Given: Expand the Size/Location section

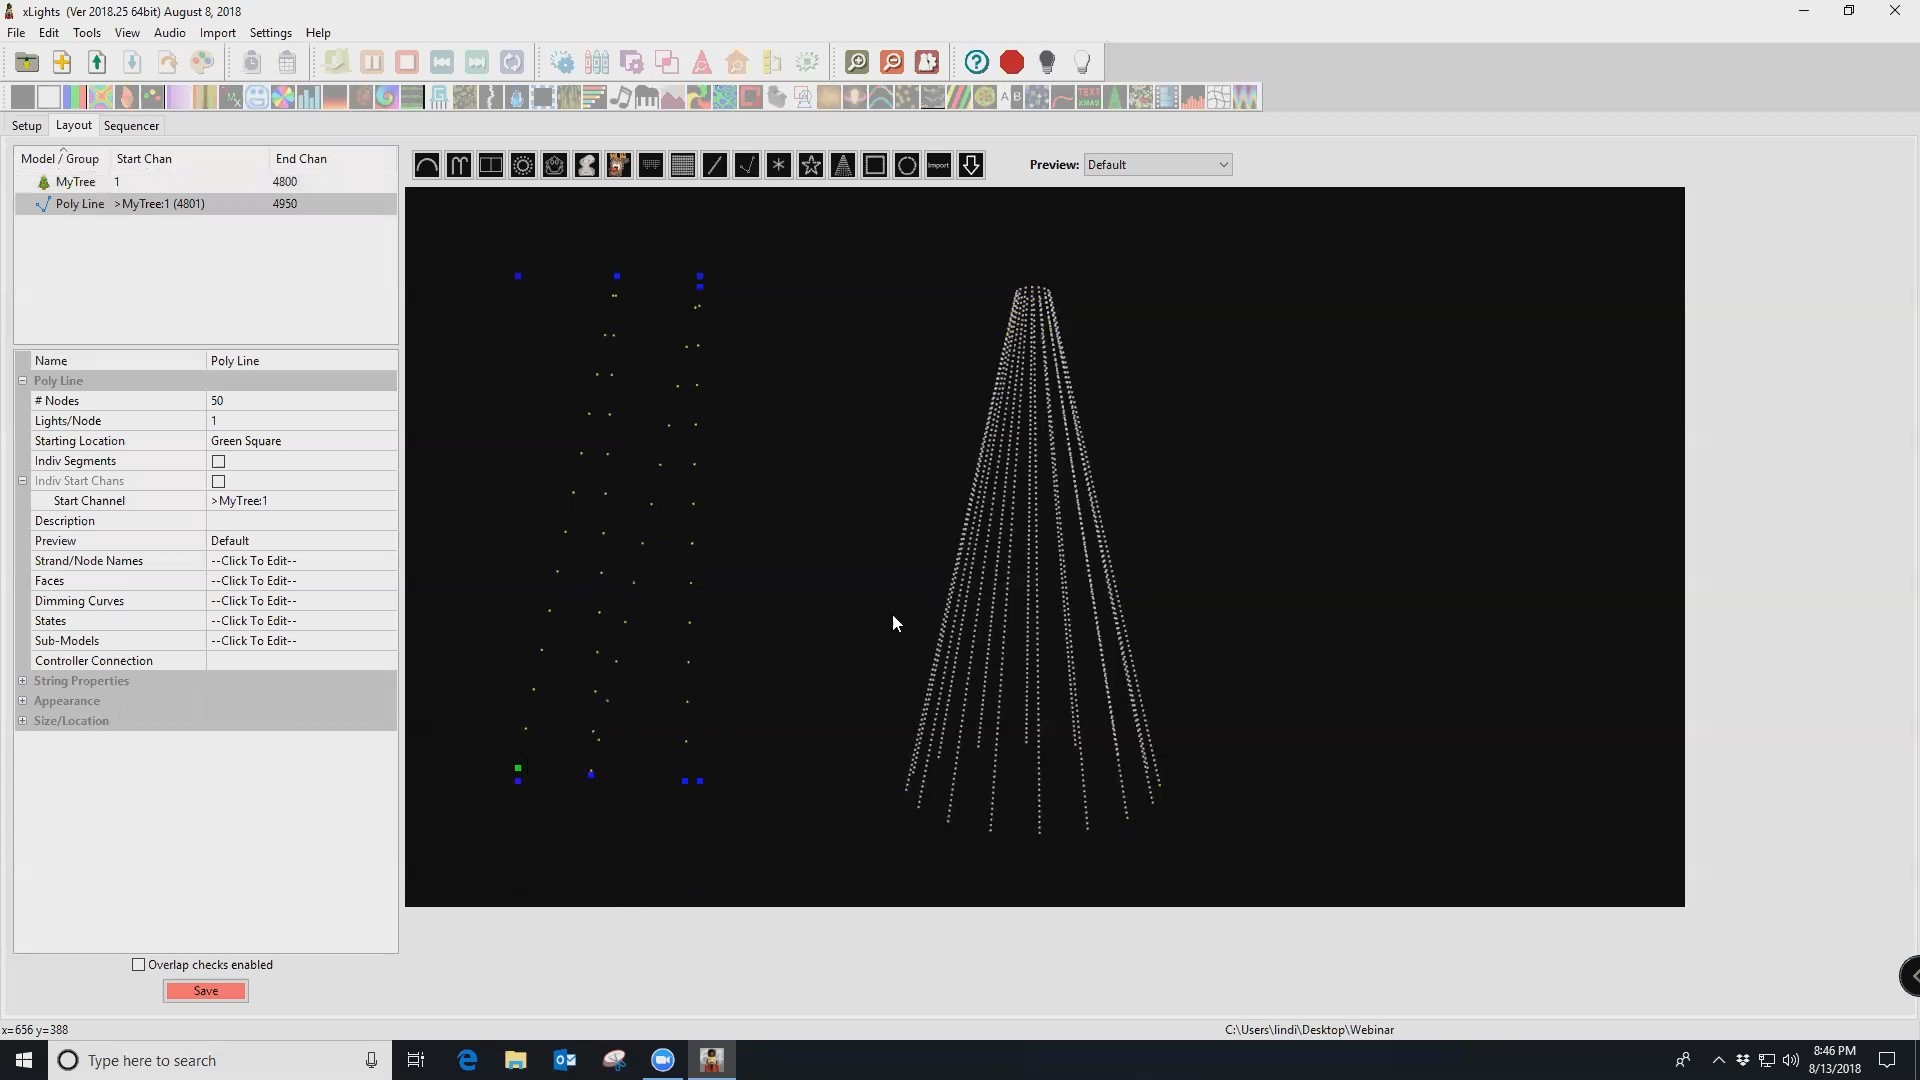Looking at the screenshot, I should (x=23, y=721).
